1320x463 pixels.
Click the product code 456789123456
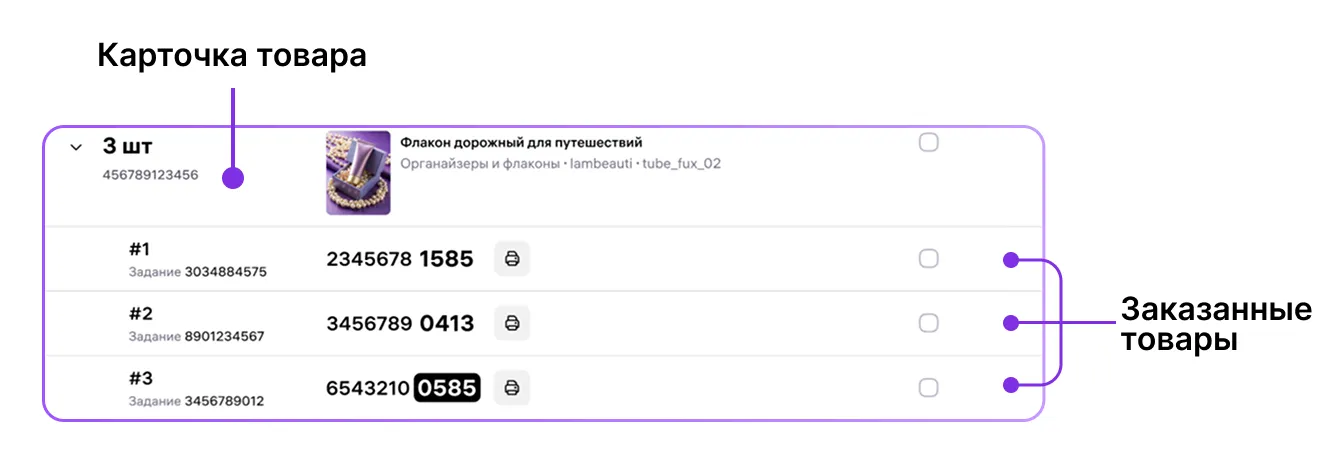pyautogui.click(x=150, y=175)
